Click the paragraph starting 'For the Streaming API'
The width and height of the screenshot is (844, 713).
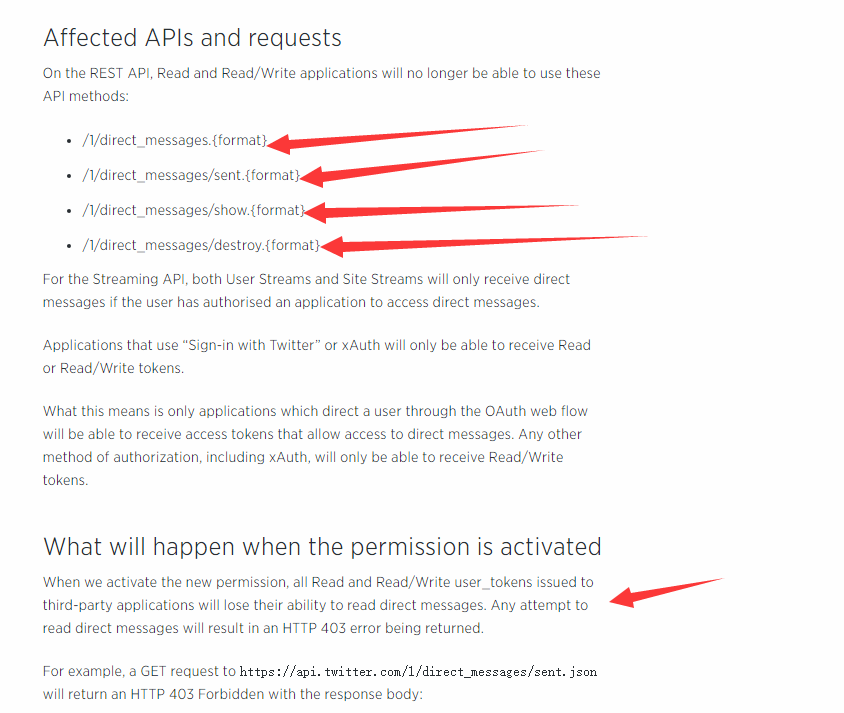click(x=306, y=291)
